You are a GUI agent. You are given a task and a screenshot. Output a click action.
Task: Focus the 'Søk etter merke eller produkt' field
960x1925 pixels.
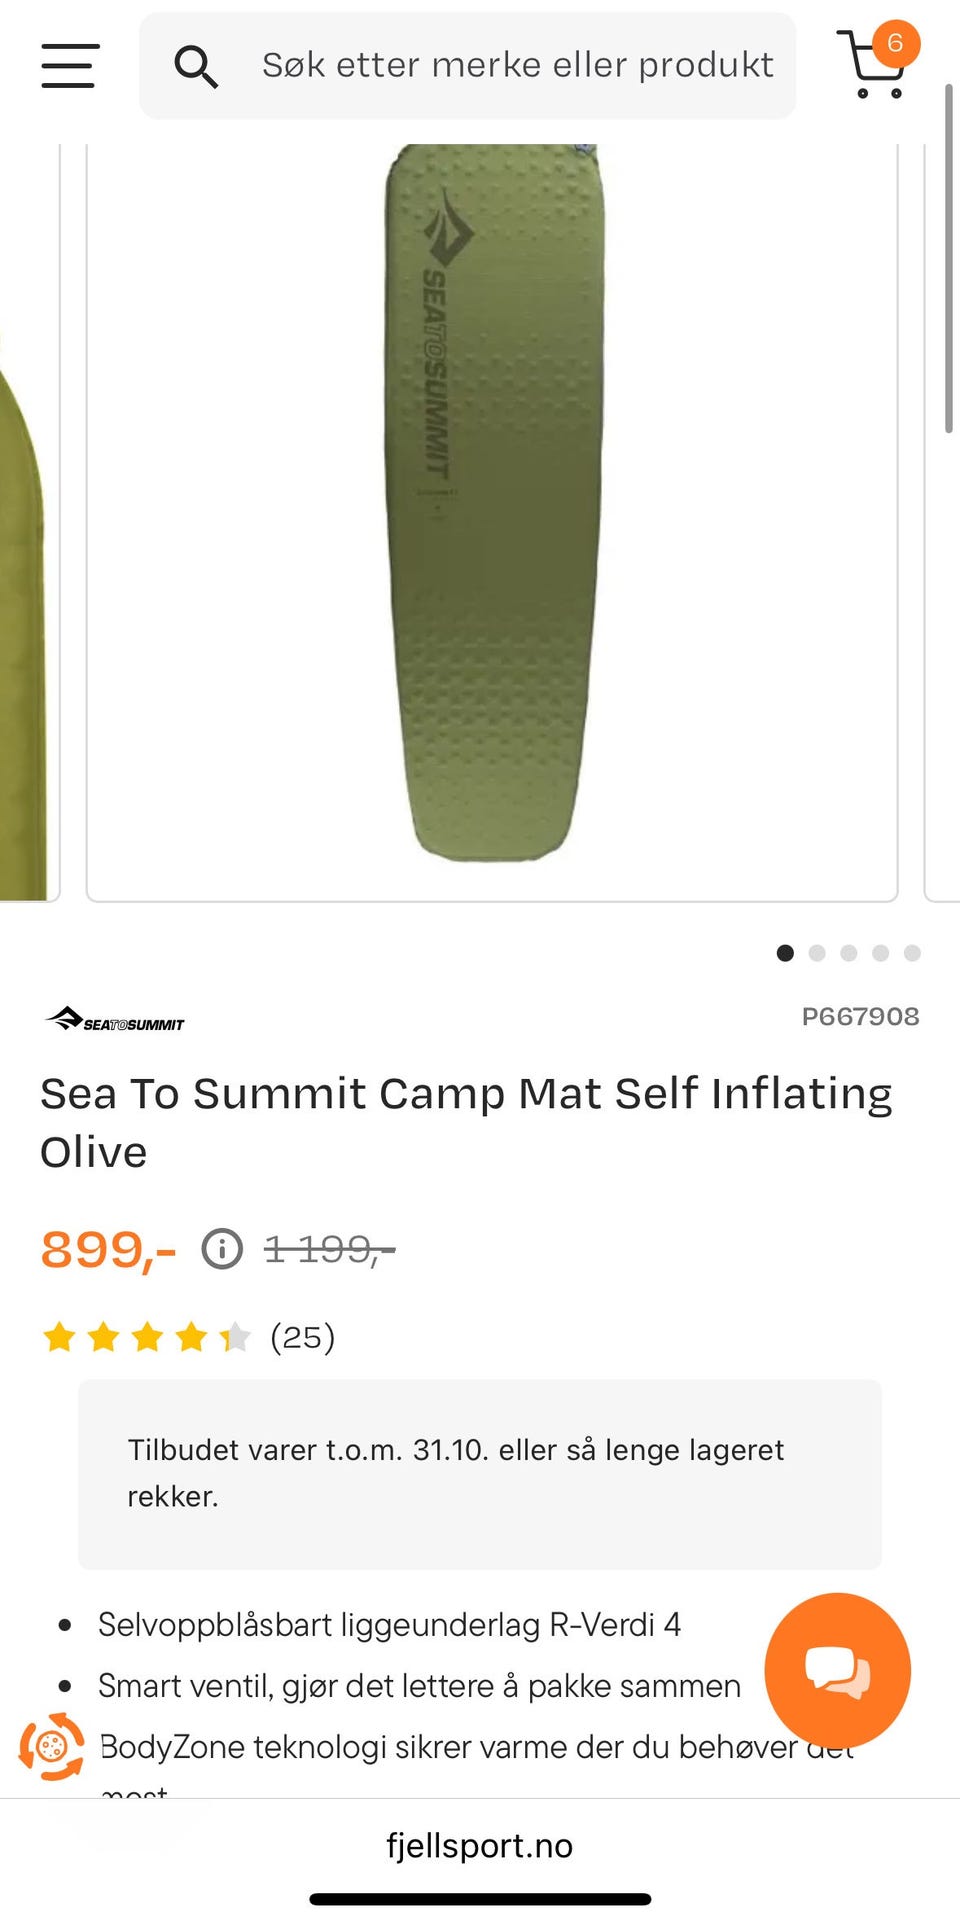click(x=517, y=66)
